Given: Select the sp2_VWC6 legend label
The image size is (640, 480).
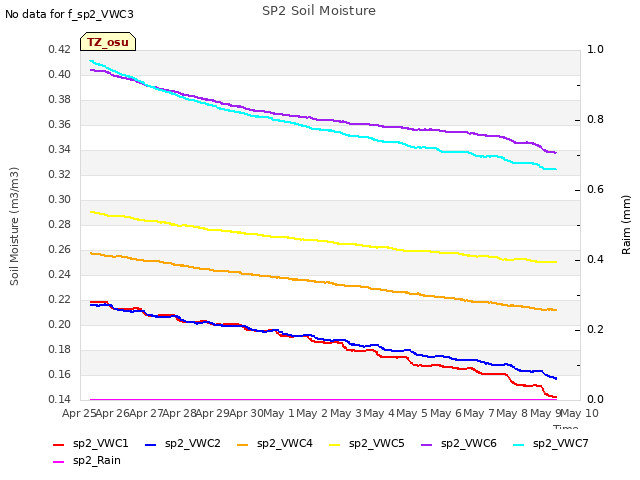Looking at the screenshot, I should (x=469, y=444).
